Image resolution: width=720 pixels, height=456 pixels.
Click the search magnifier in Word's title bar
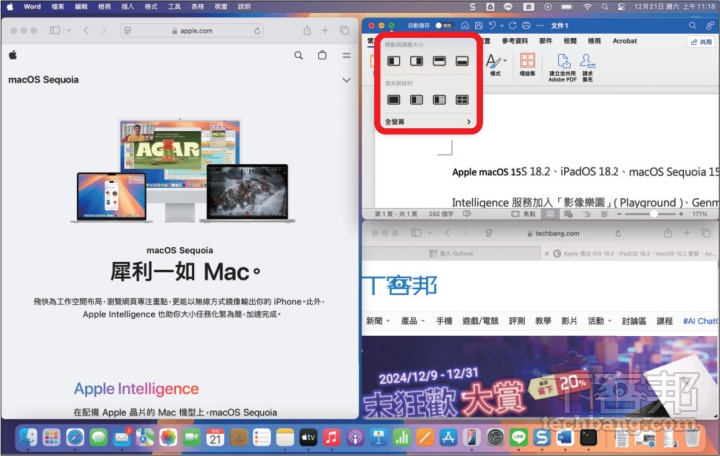[x=692, y=26]
